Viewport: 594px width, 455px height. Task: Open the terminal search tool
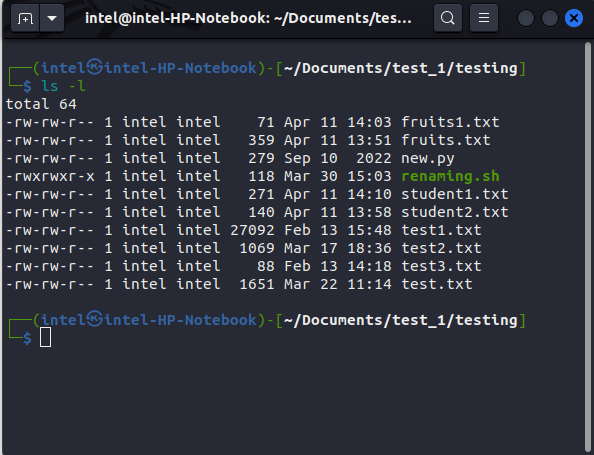click(x=448, y=18)
